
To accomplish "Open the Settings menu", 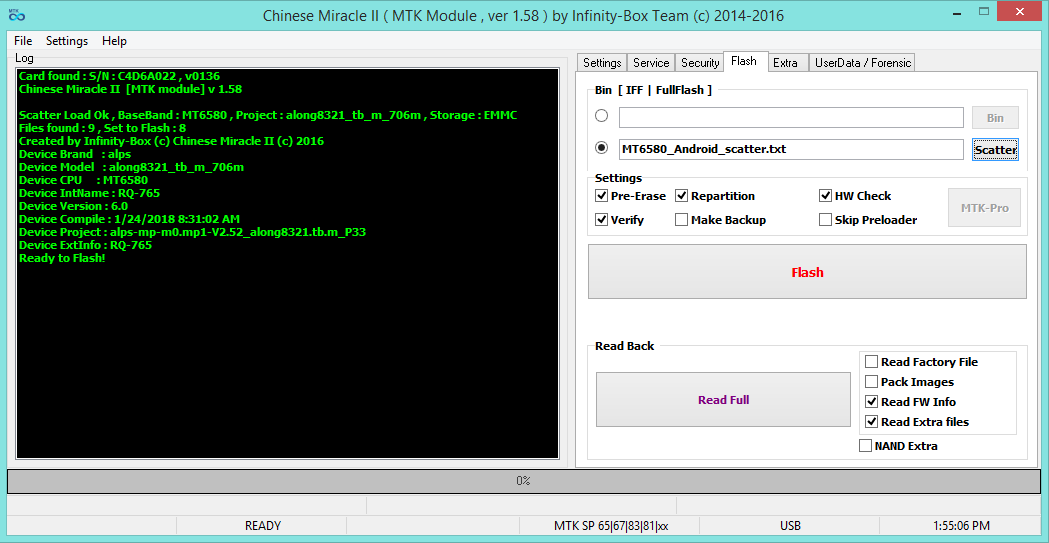I will click(x=67, y=41).
